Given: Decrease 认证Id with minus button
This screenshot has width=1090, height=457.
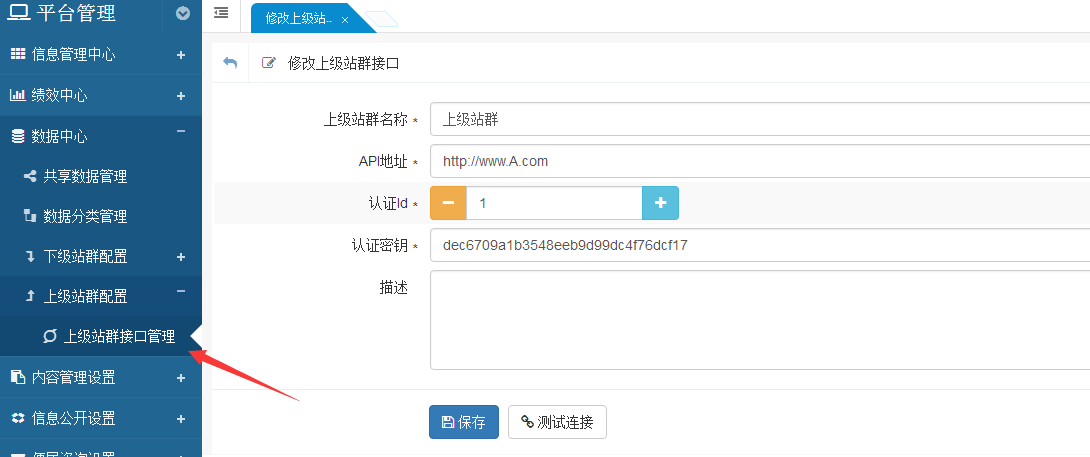Looking at the screenshot, I should pyautogui.click(x=448, y=203).
